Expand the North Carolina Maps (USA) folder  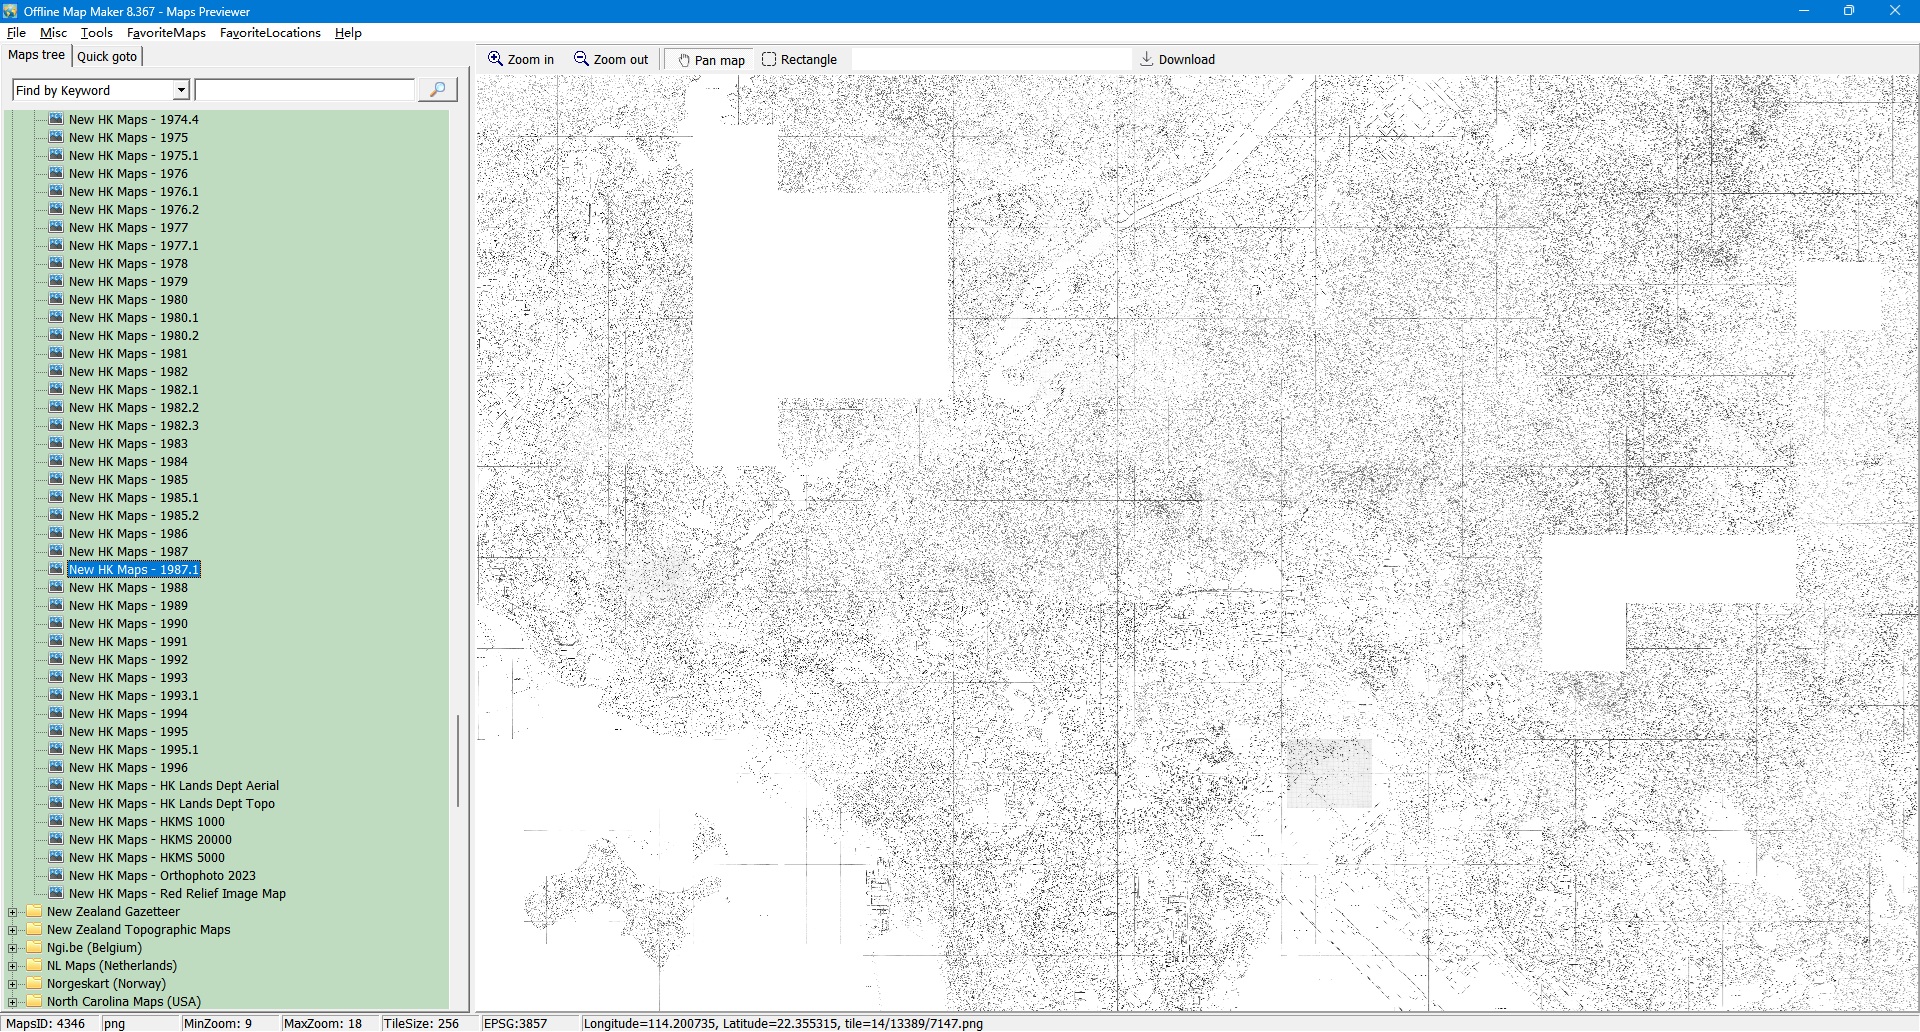pos(12,1002)
